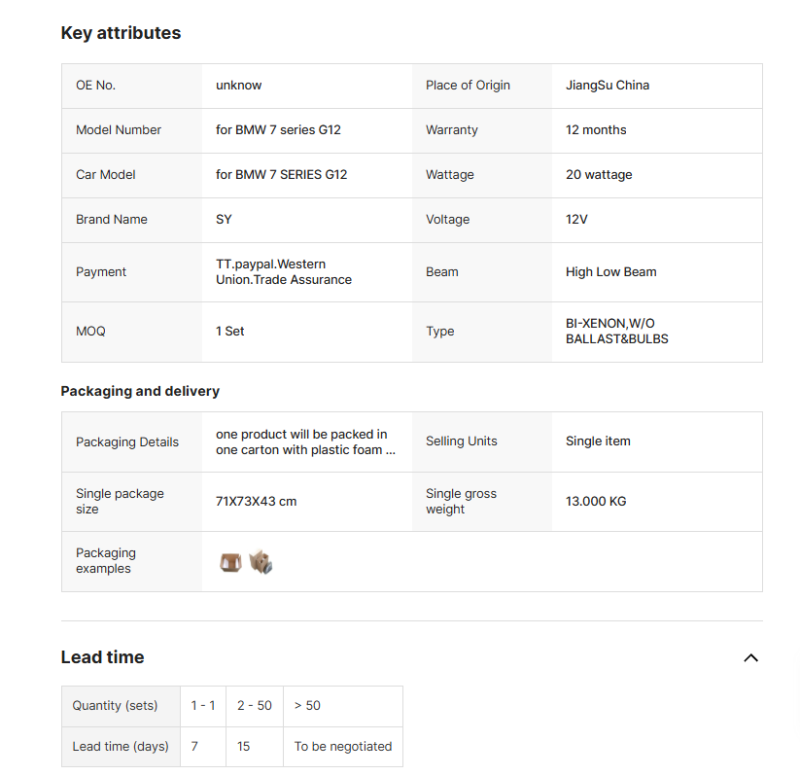Click the truncated Packaging Details text
The image size is (800, 776).
point(306,442)
